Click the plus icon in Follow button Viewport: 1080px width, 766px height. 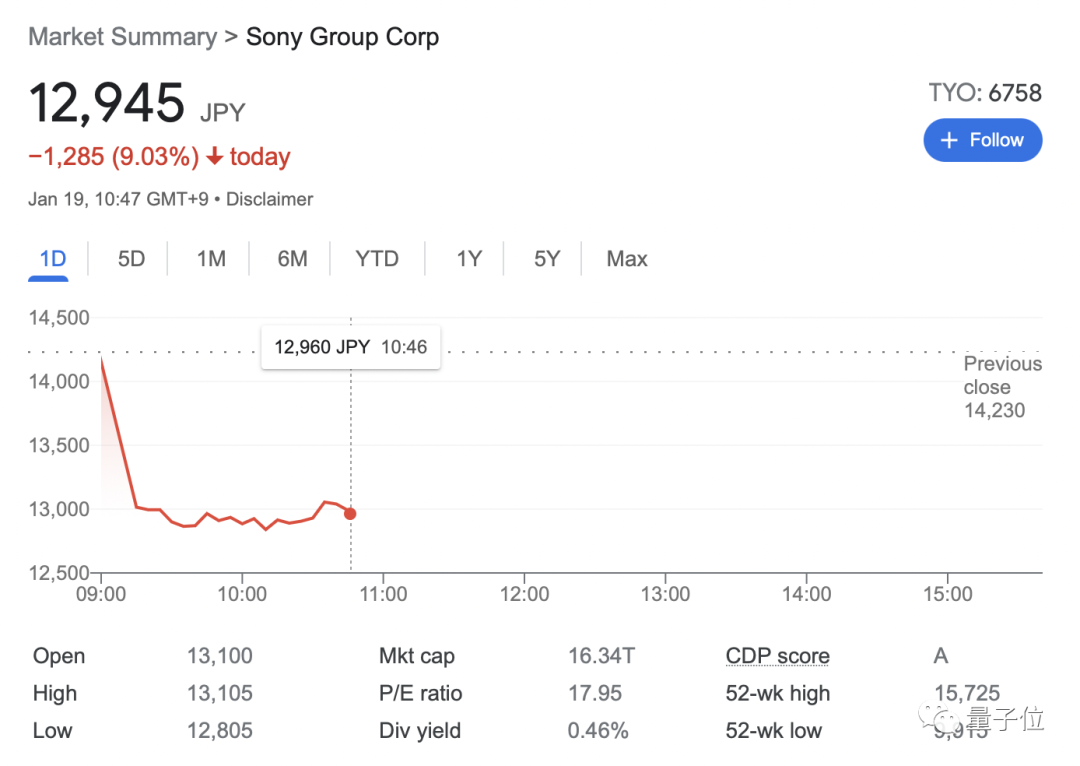[950, 140]
